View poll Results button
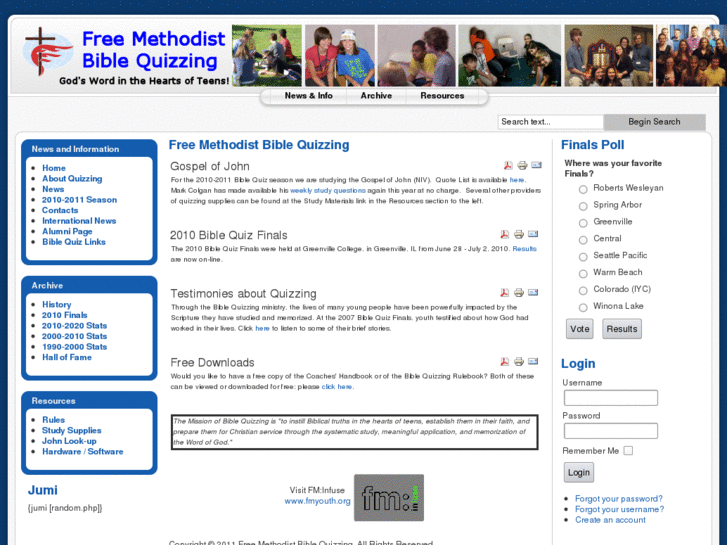 click(x=622, y=329)
